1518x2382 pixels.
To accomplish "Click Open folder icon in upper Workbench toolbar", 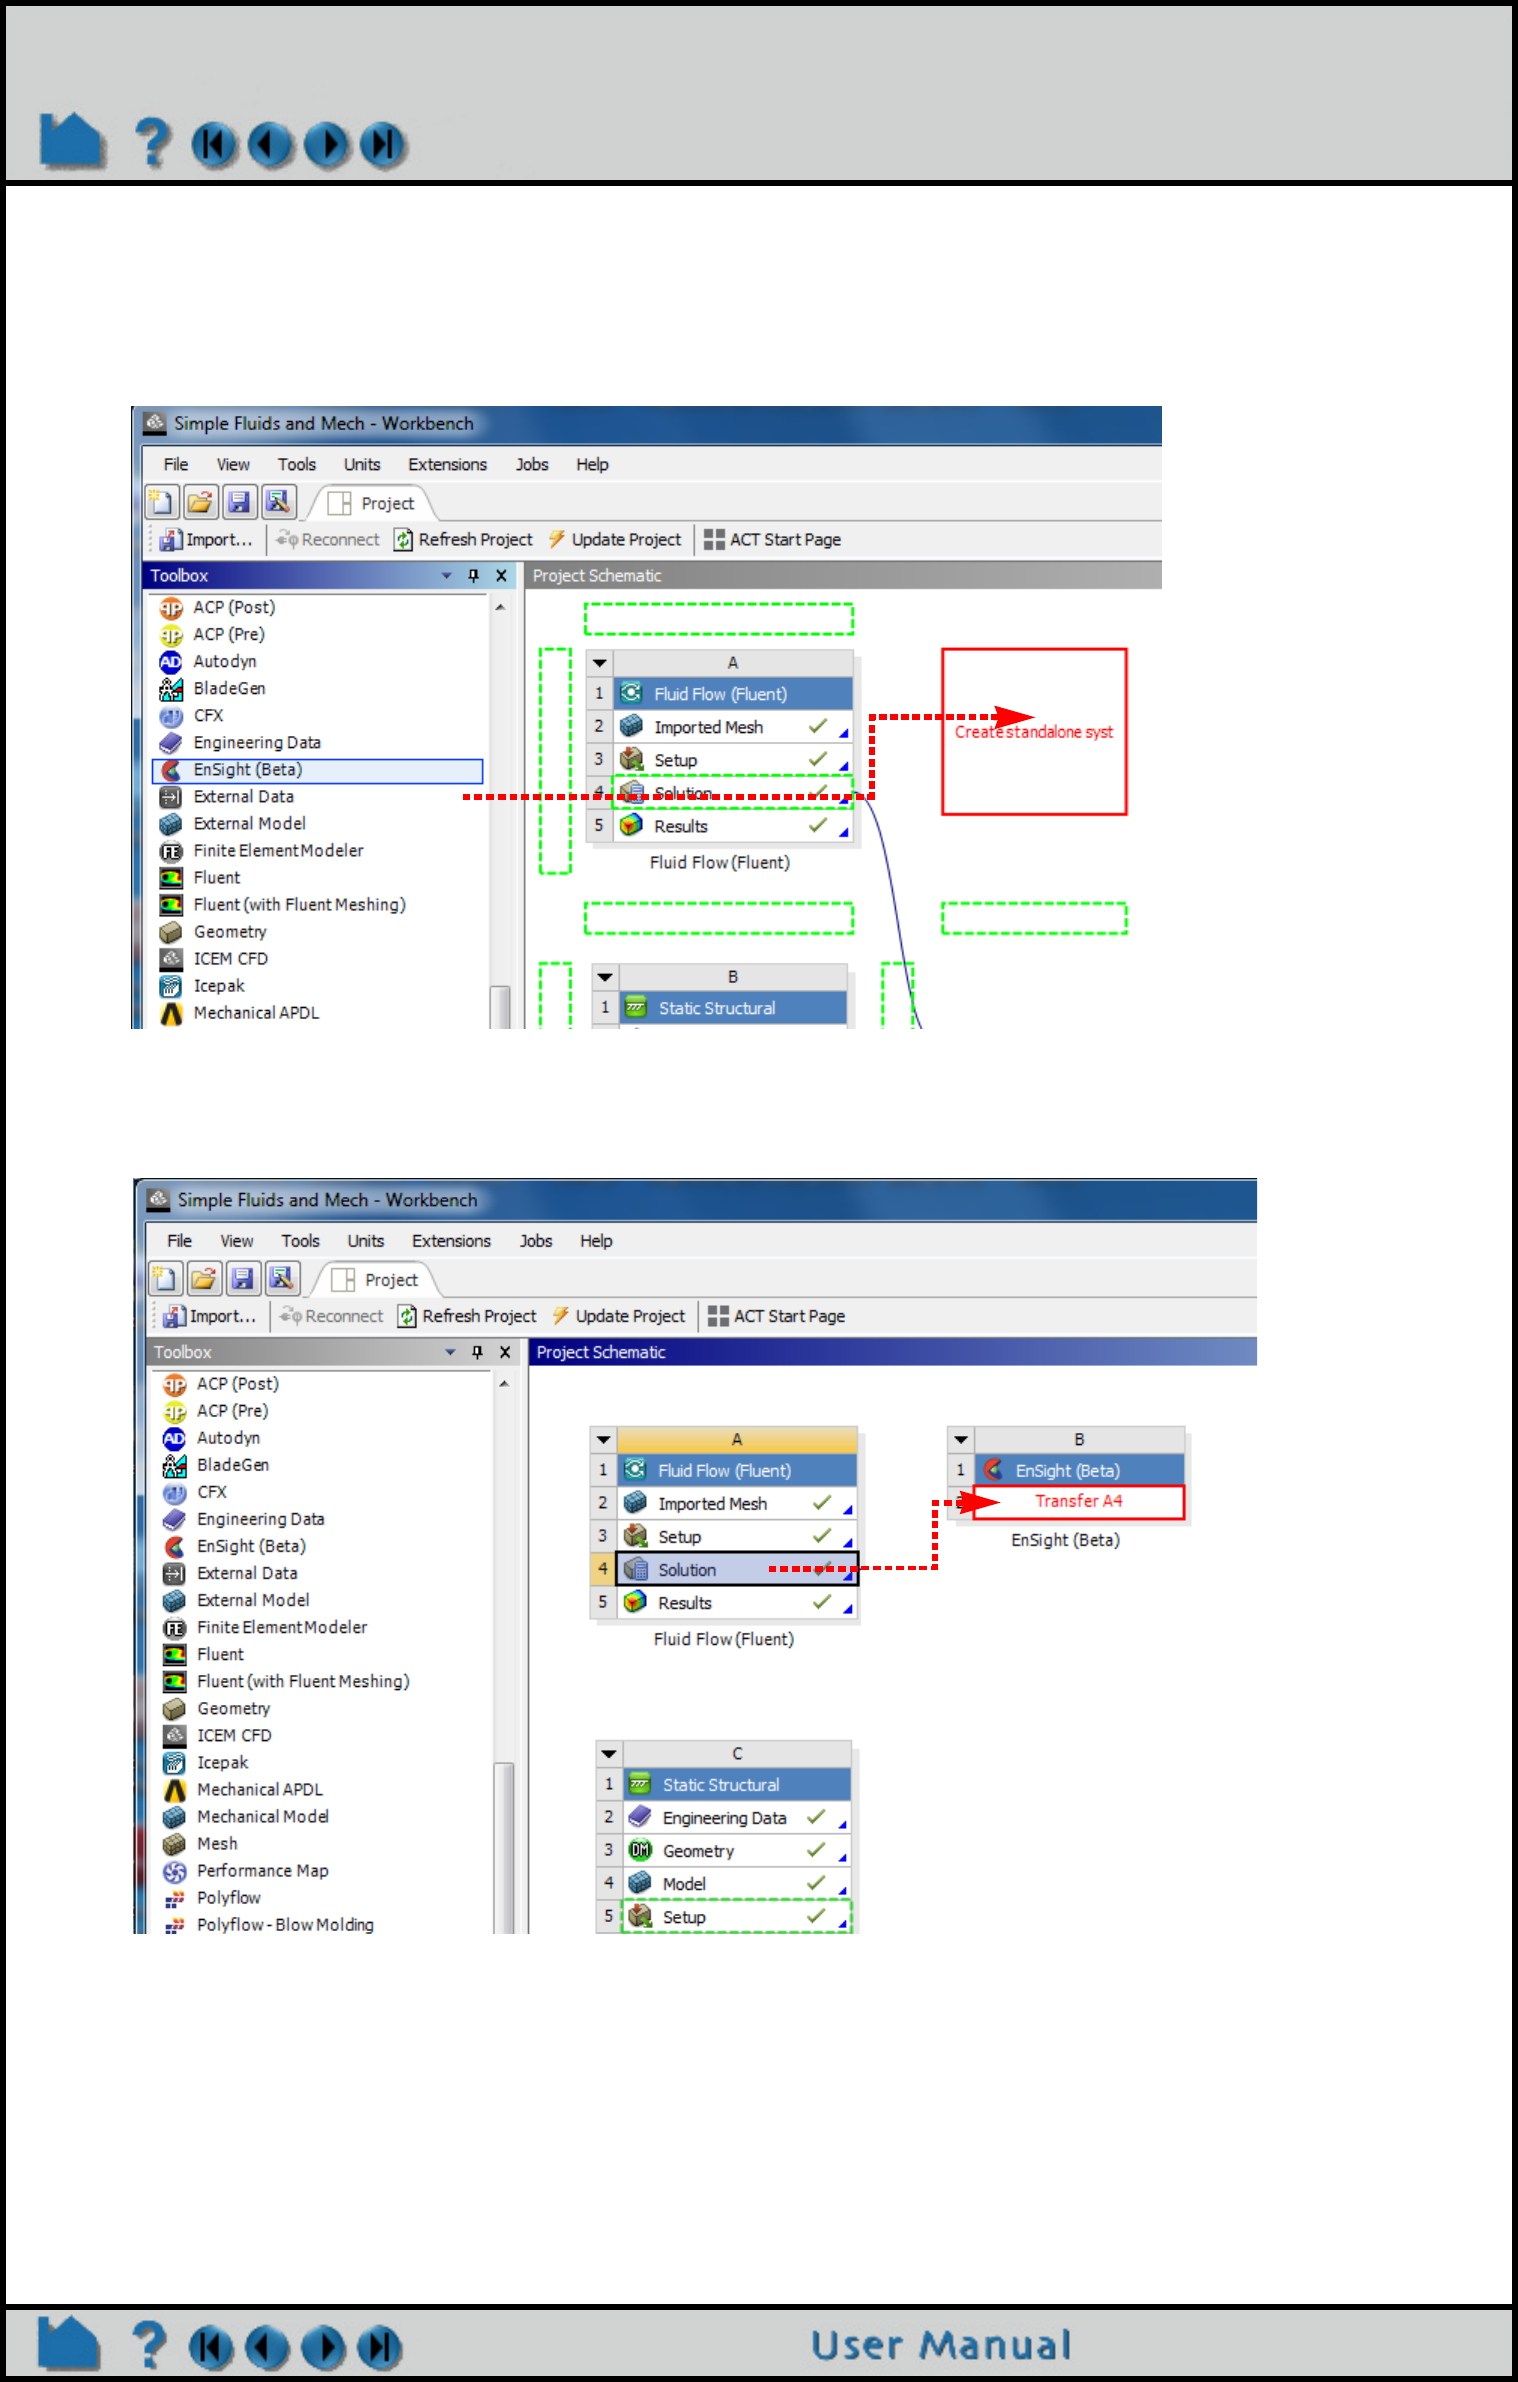I will [x=201, y=502].
